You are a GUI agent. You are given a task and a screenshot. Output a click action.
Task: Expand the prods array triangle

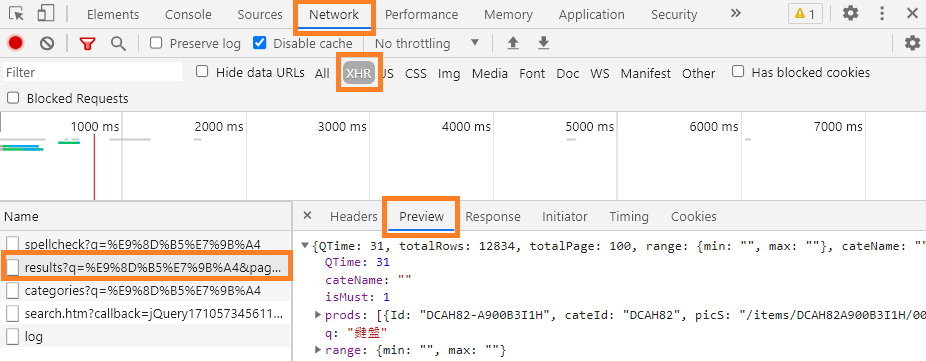tap(318, 315)
